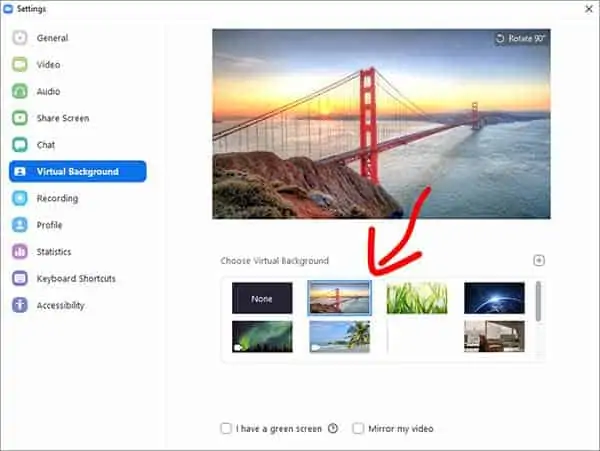Click the Accessibility sidebar icon
The height and width of the screenshot is (451, 600).
click(20, 305)
